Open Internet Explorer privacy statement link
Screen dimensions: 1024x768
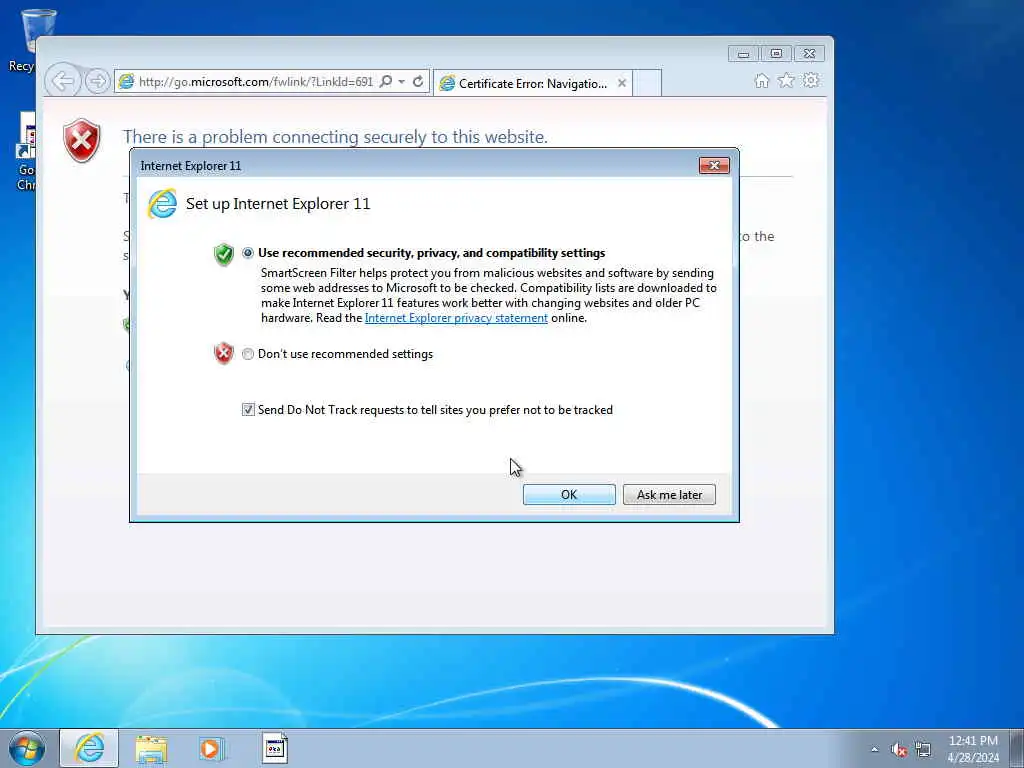(456, 318)
